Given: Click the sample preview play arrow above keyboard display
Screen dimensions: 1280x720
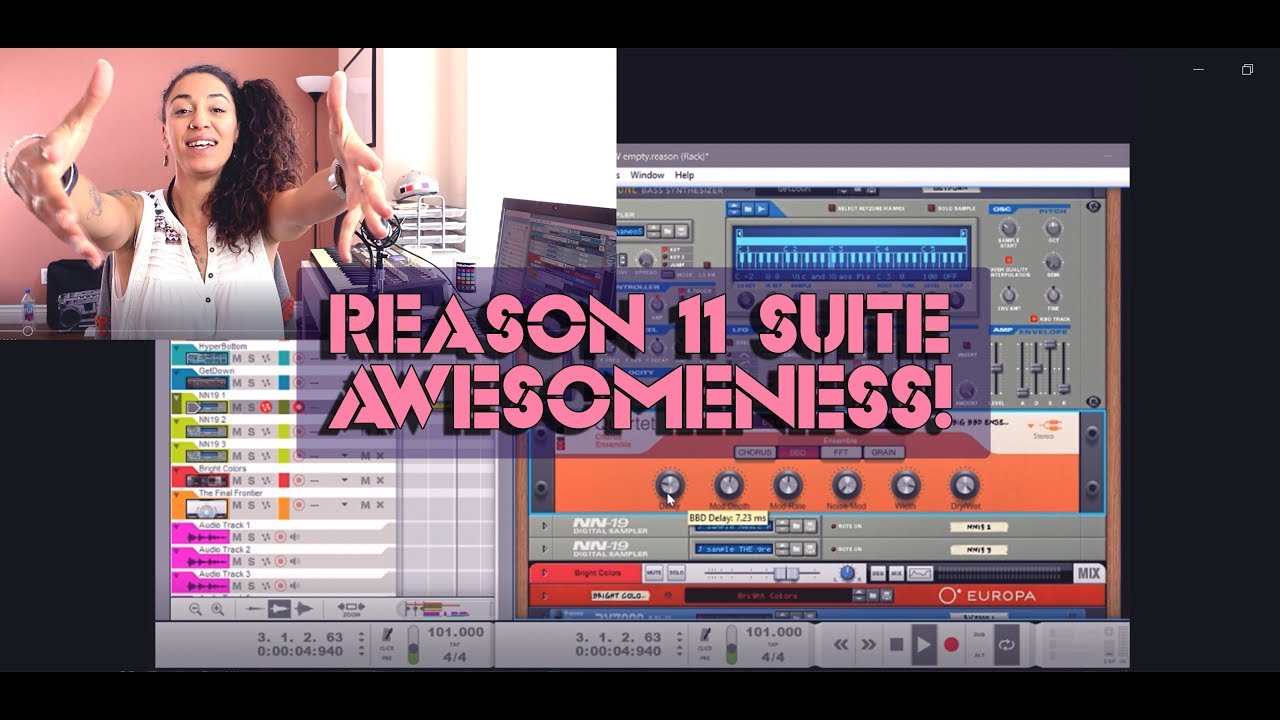Looking at the screenshot, I should coord(761,209).
